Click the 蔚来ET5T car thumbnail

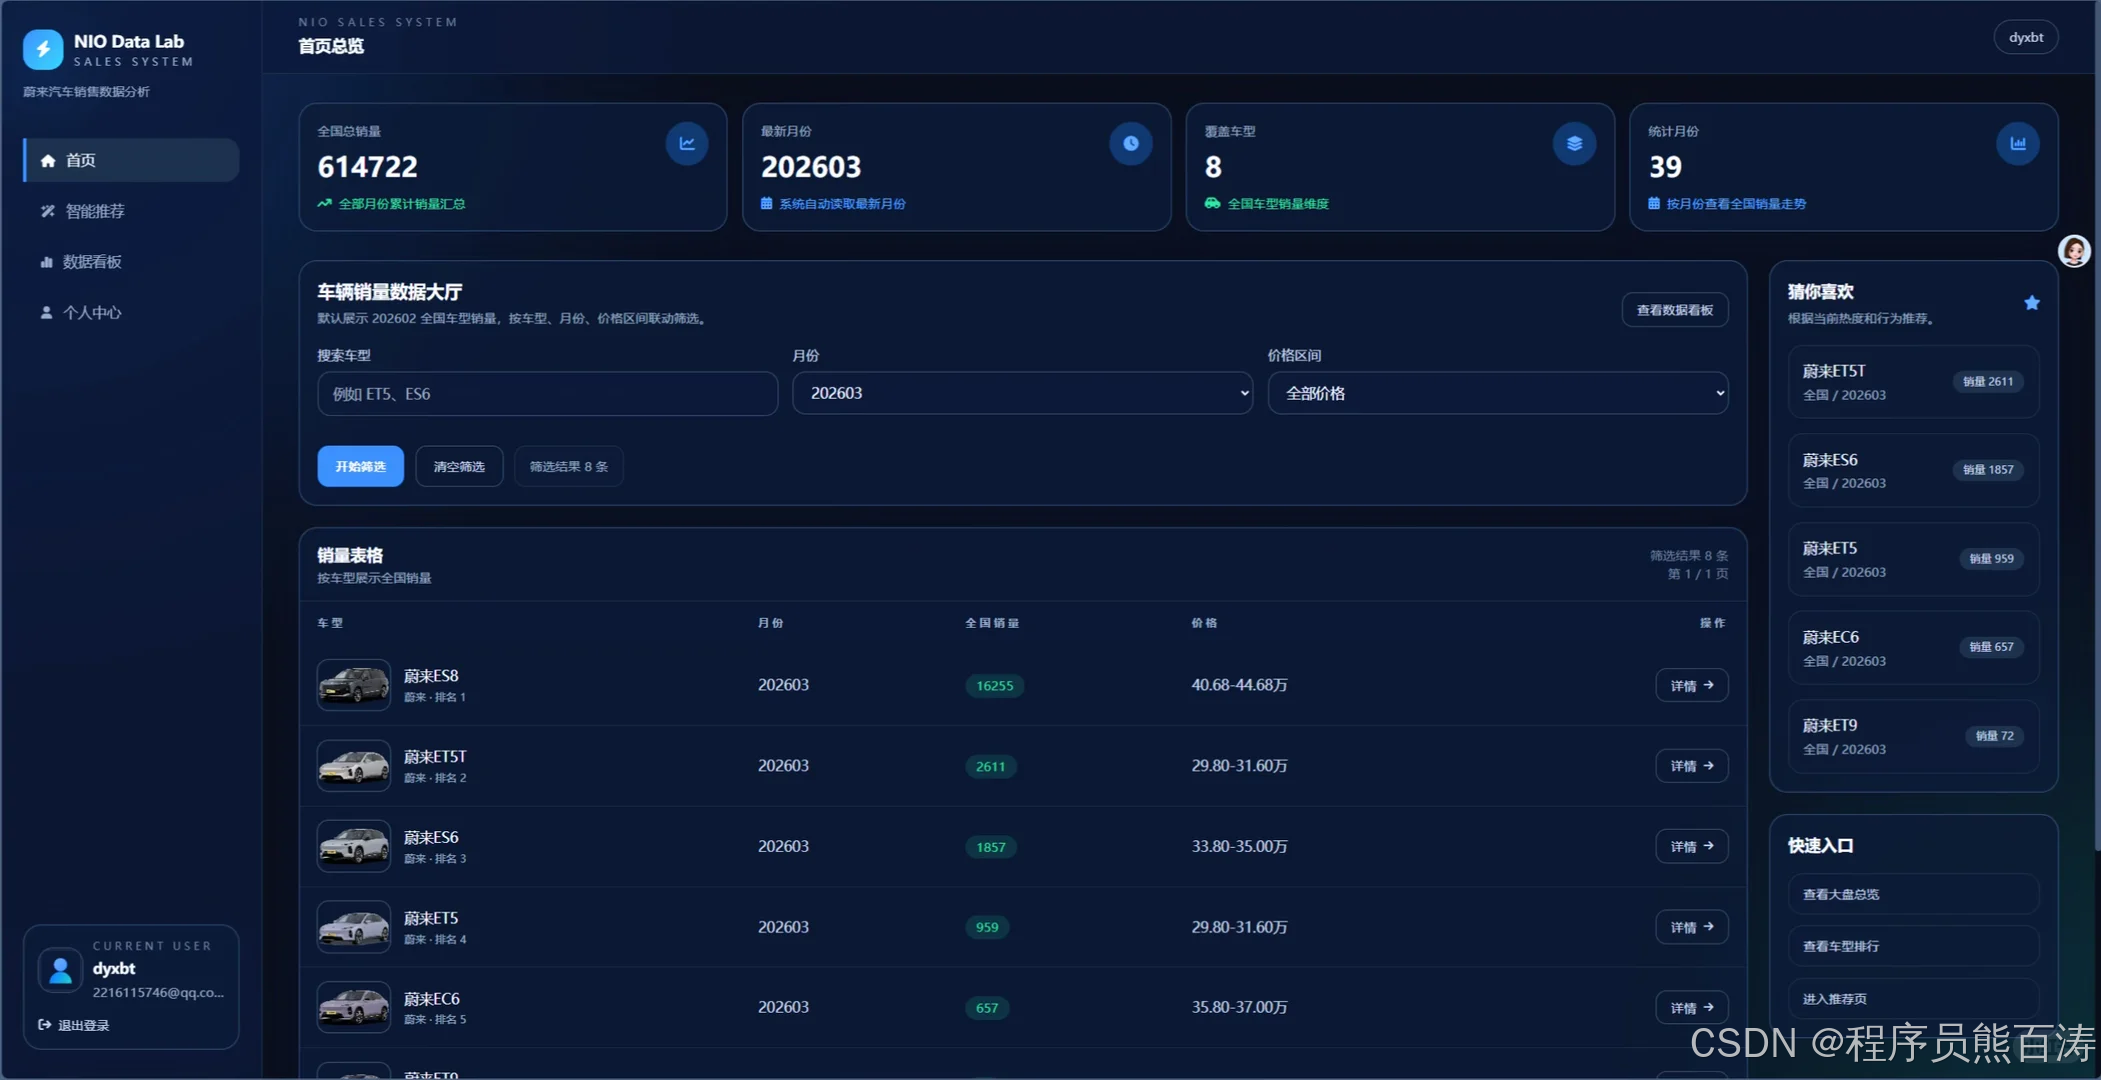(x=353, y=765)
